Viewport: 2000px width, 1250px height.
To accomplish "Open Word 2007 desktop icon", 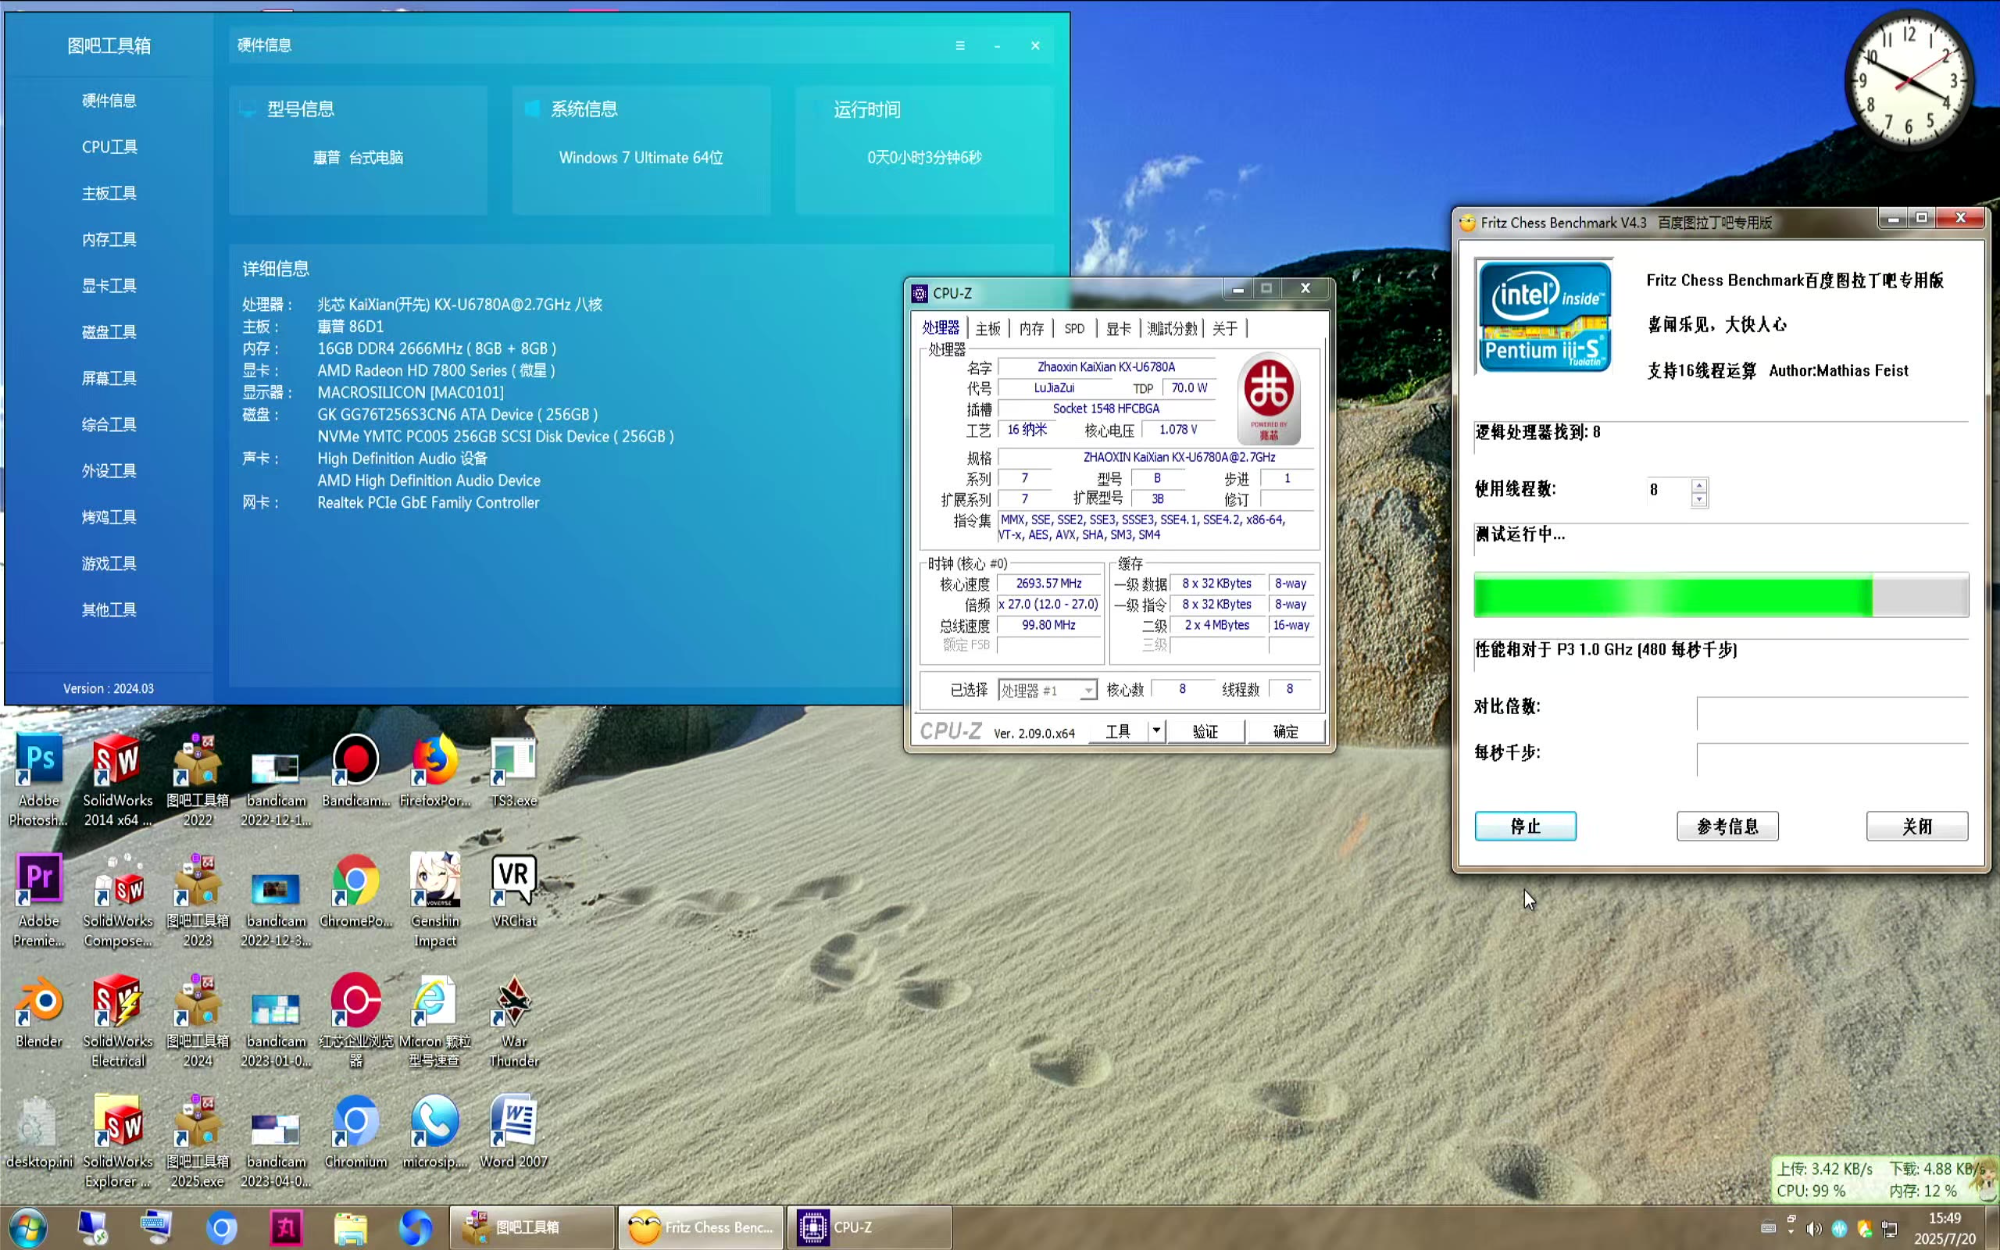I will coord(514,1130).
